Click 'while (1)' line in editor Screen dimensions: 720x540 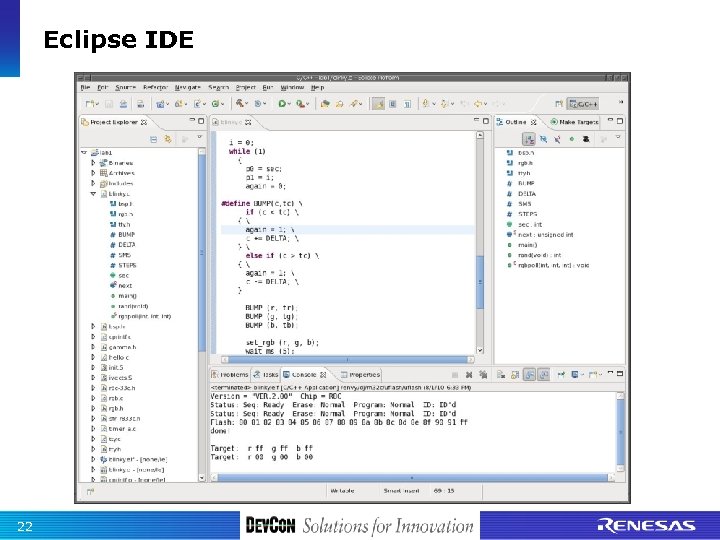pos(247,151)
